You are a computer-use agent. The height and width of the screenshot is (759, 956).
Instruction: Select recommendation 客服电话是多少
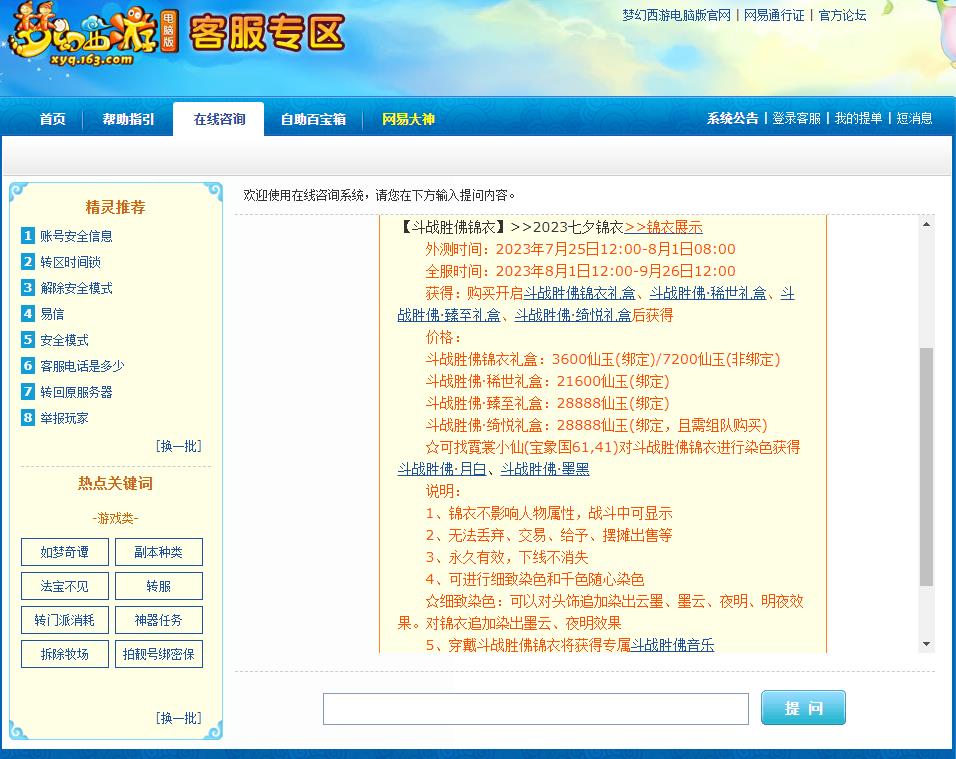[x=82, y=366]
